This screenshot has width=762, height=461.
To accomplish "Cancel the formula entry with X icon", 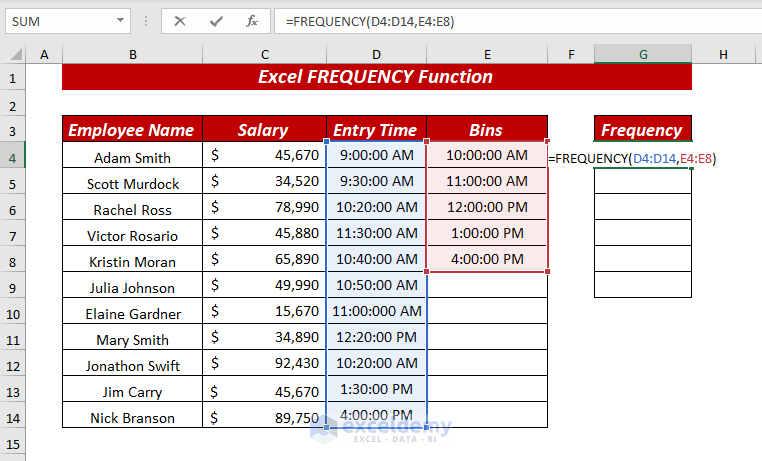I will click(180, 21).
